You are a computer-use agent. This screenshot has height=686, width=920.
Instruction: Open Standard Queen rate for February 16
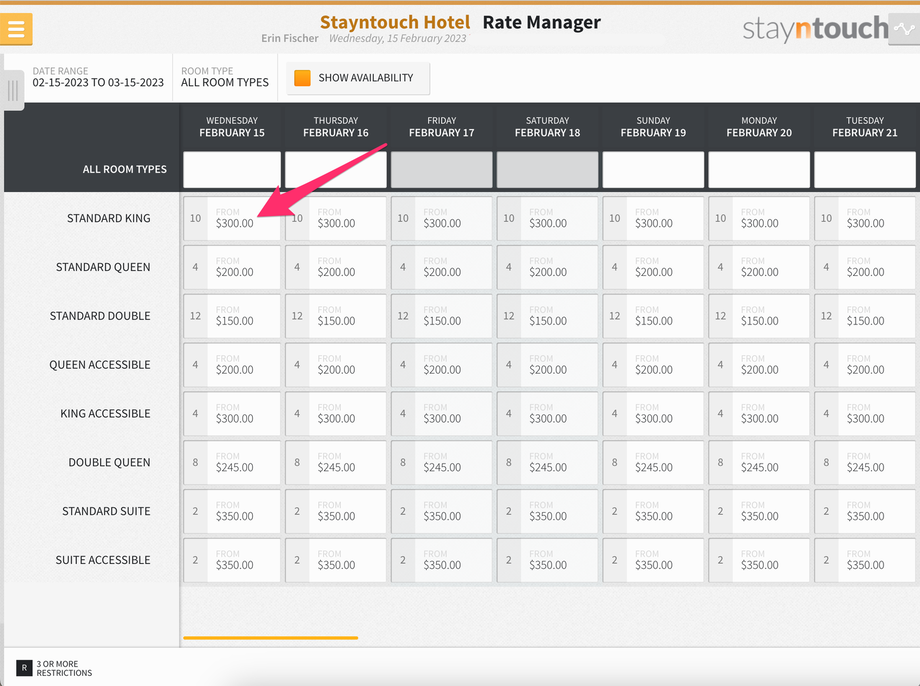(x=336, y=267)
